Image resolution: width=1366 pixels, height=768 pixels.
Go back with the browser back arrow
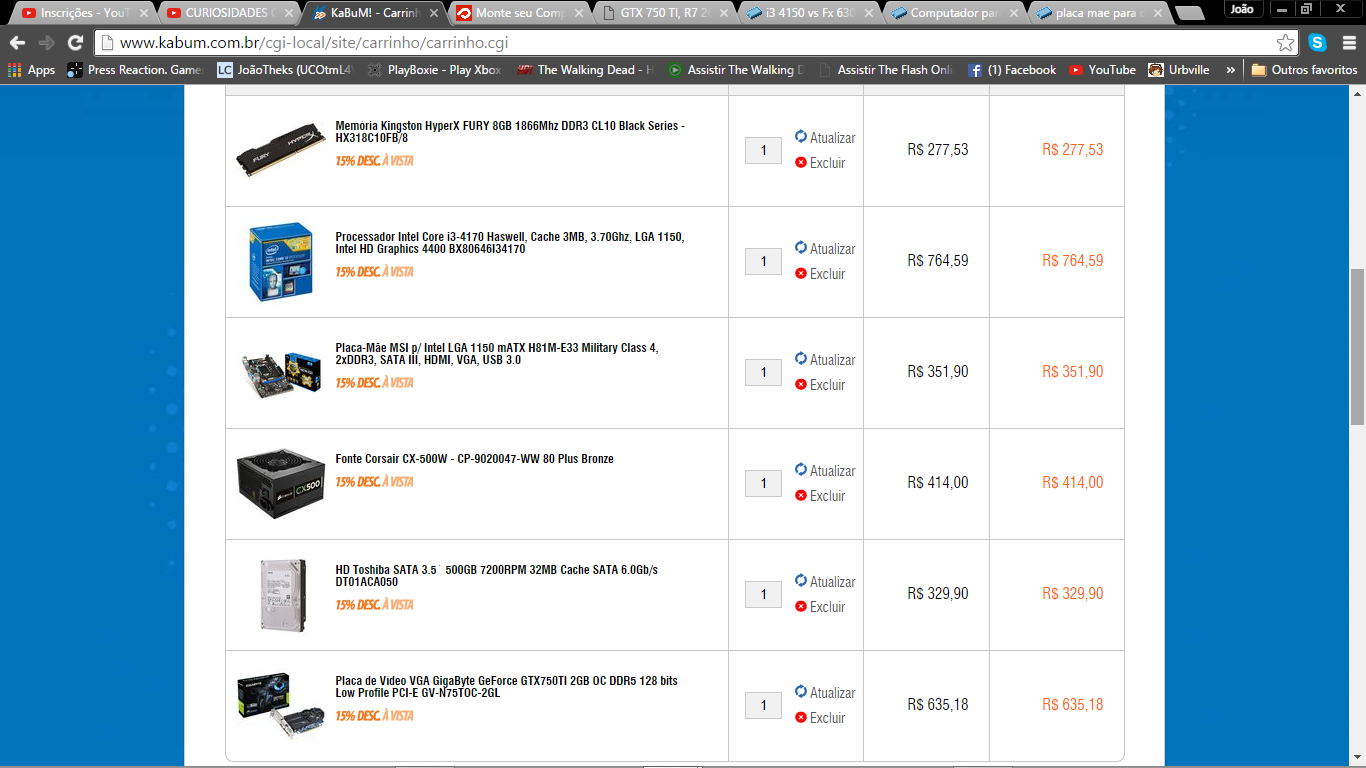coord(17,43)
